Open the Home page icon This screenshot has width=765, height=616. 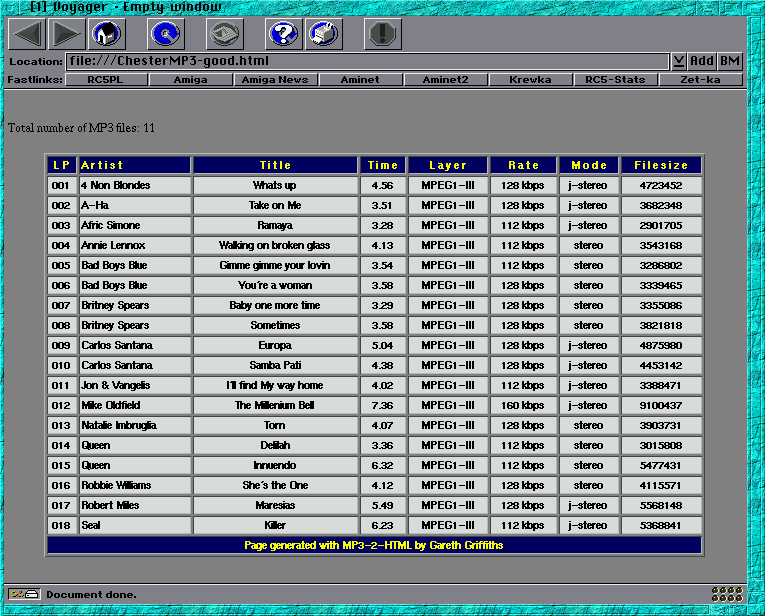tap(107, 34)
